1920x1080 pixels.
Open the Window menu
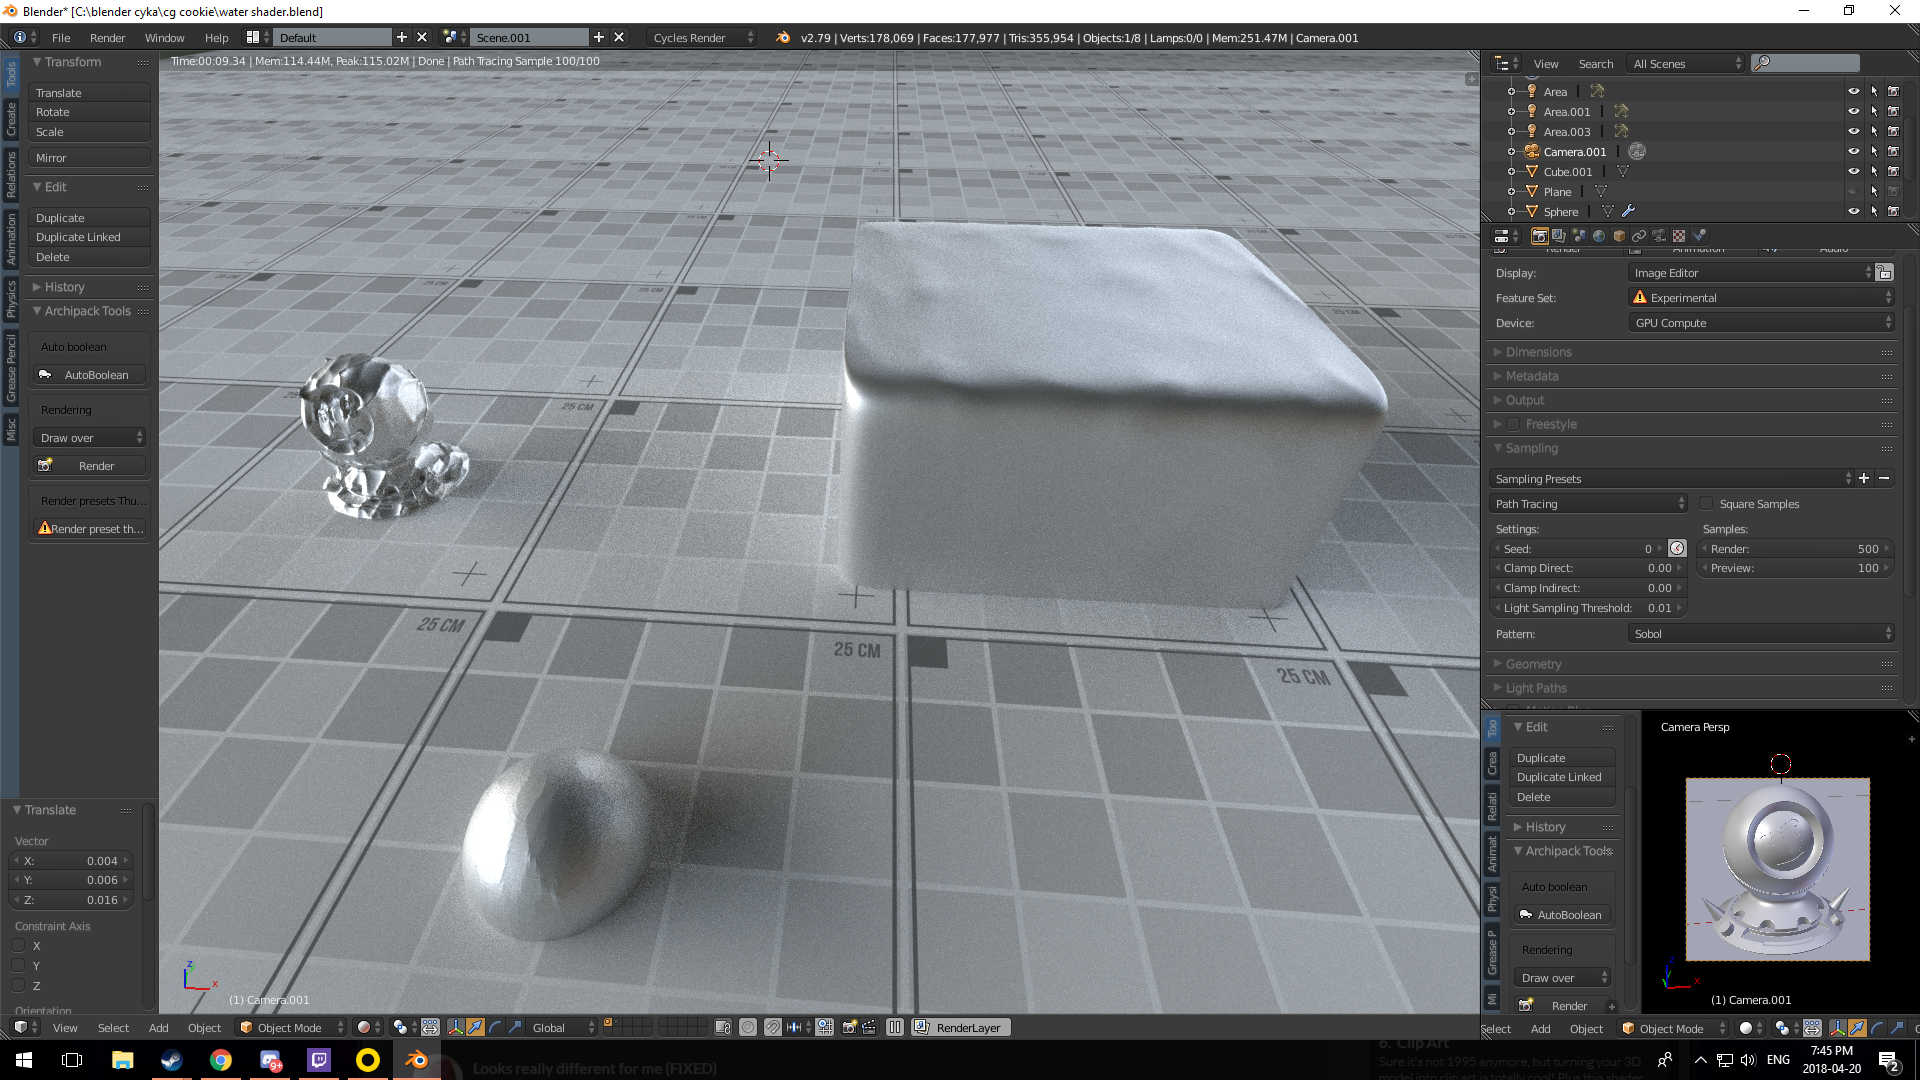[164, 38]
